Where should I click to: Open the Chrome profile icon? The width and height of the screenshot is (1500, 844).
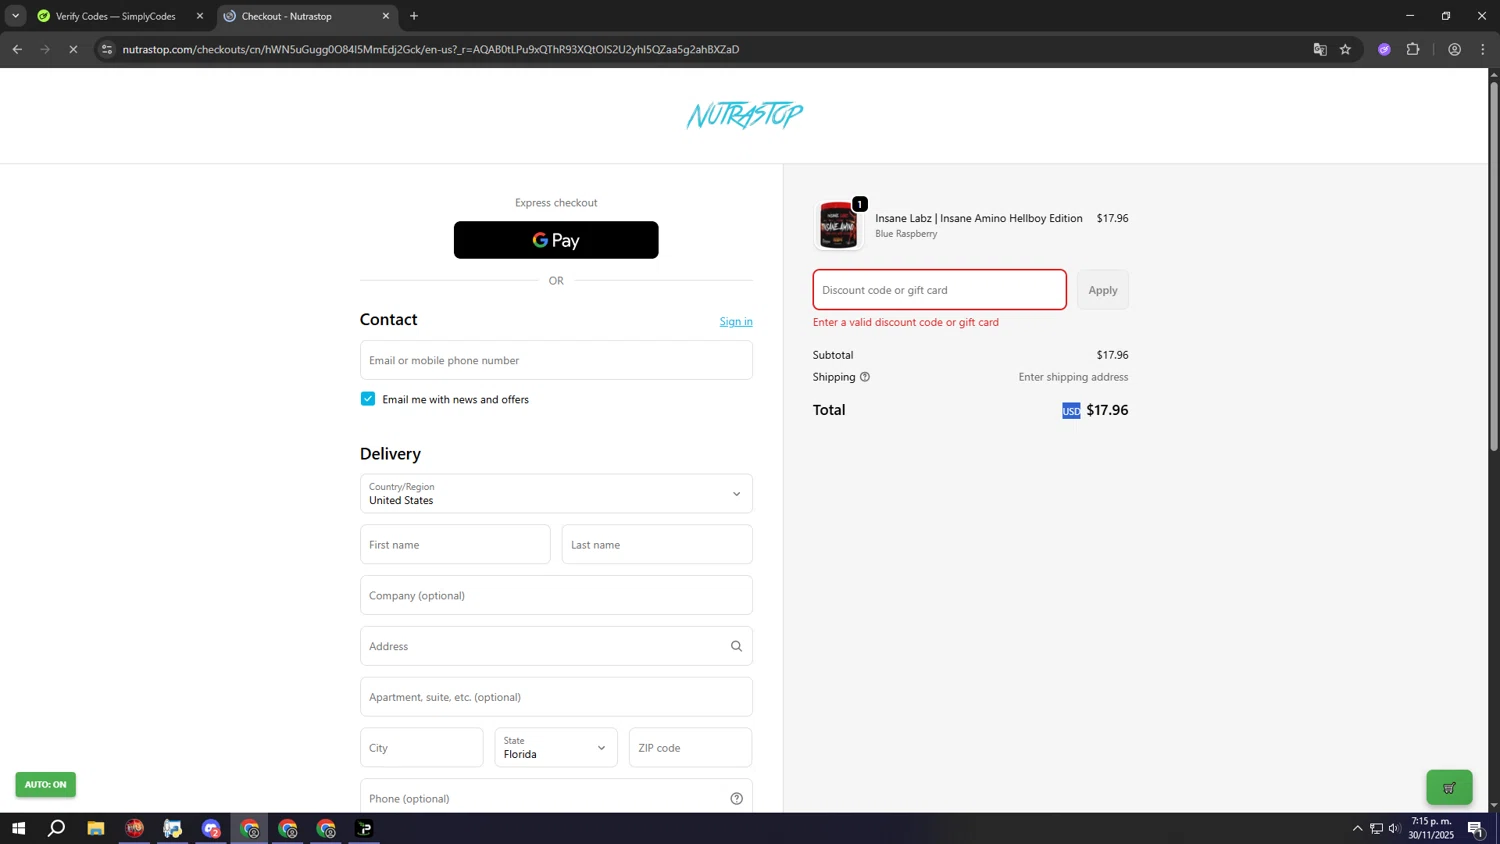pos(1455,49)
